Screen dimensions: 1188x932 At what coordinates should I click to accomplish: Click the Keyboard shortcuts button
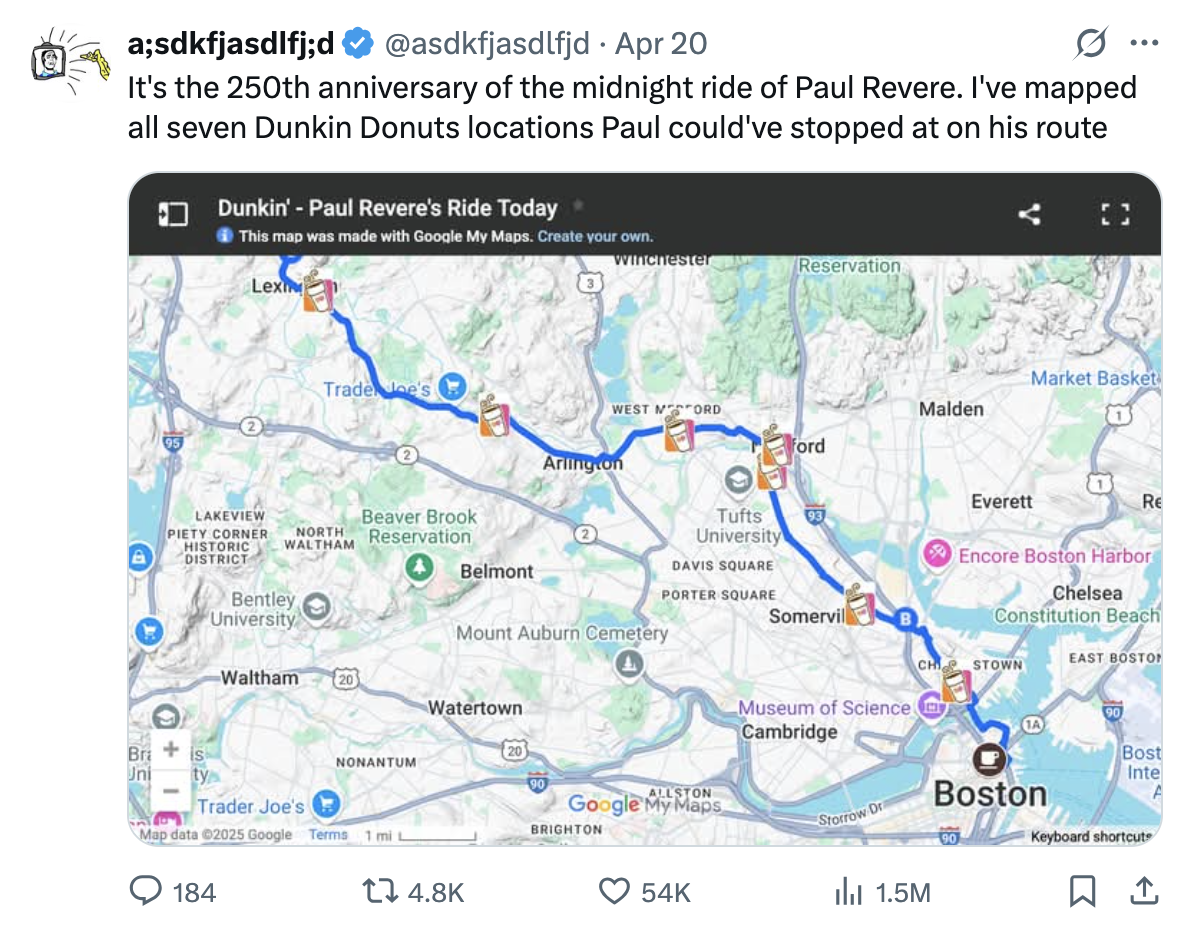(1092, 837)
